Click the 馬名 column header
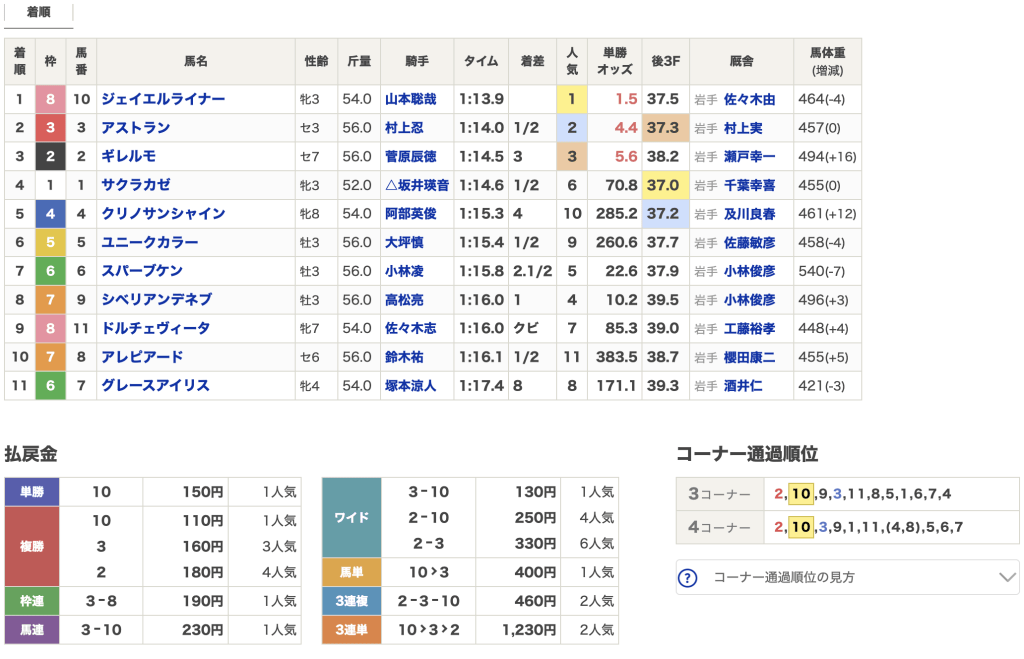 point(196,61)
